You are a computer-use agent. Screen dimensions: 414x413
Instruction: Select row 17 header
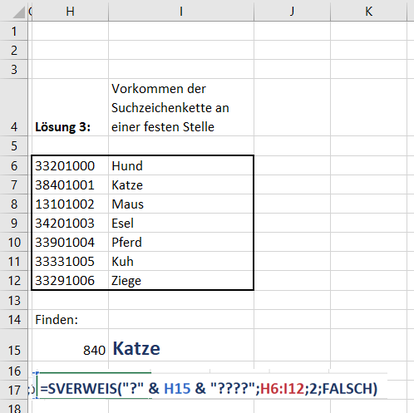(14, 390)
